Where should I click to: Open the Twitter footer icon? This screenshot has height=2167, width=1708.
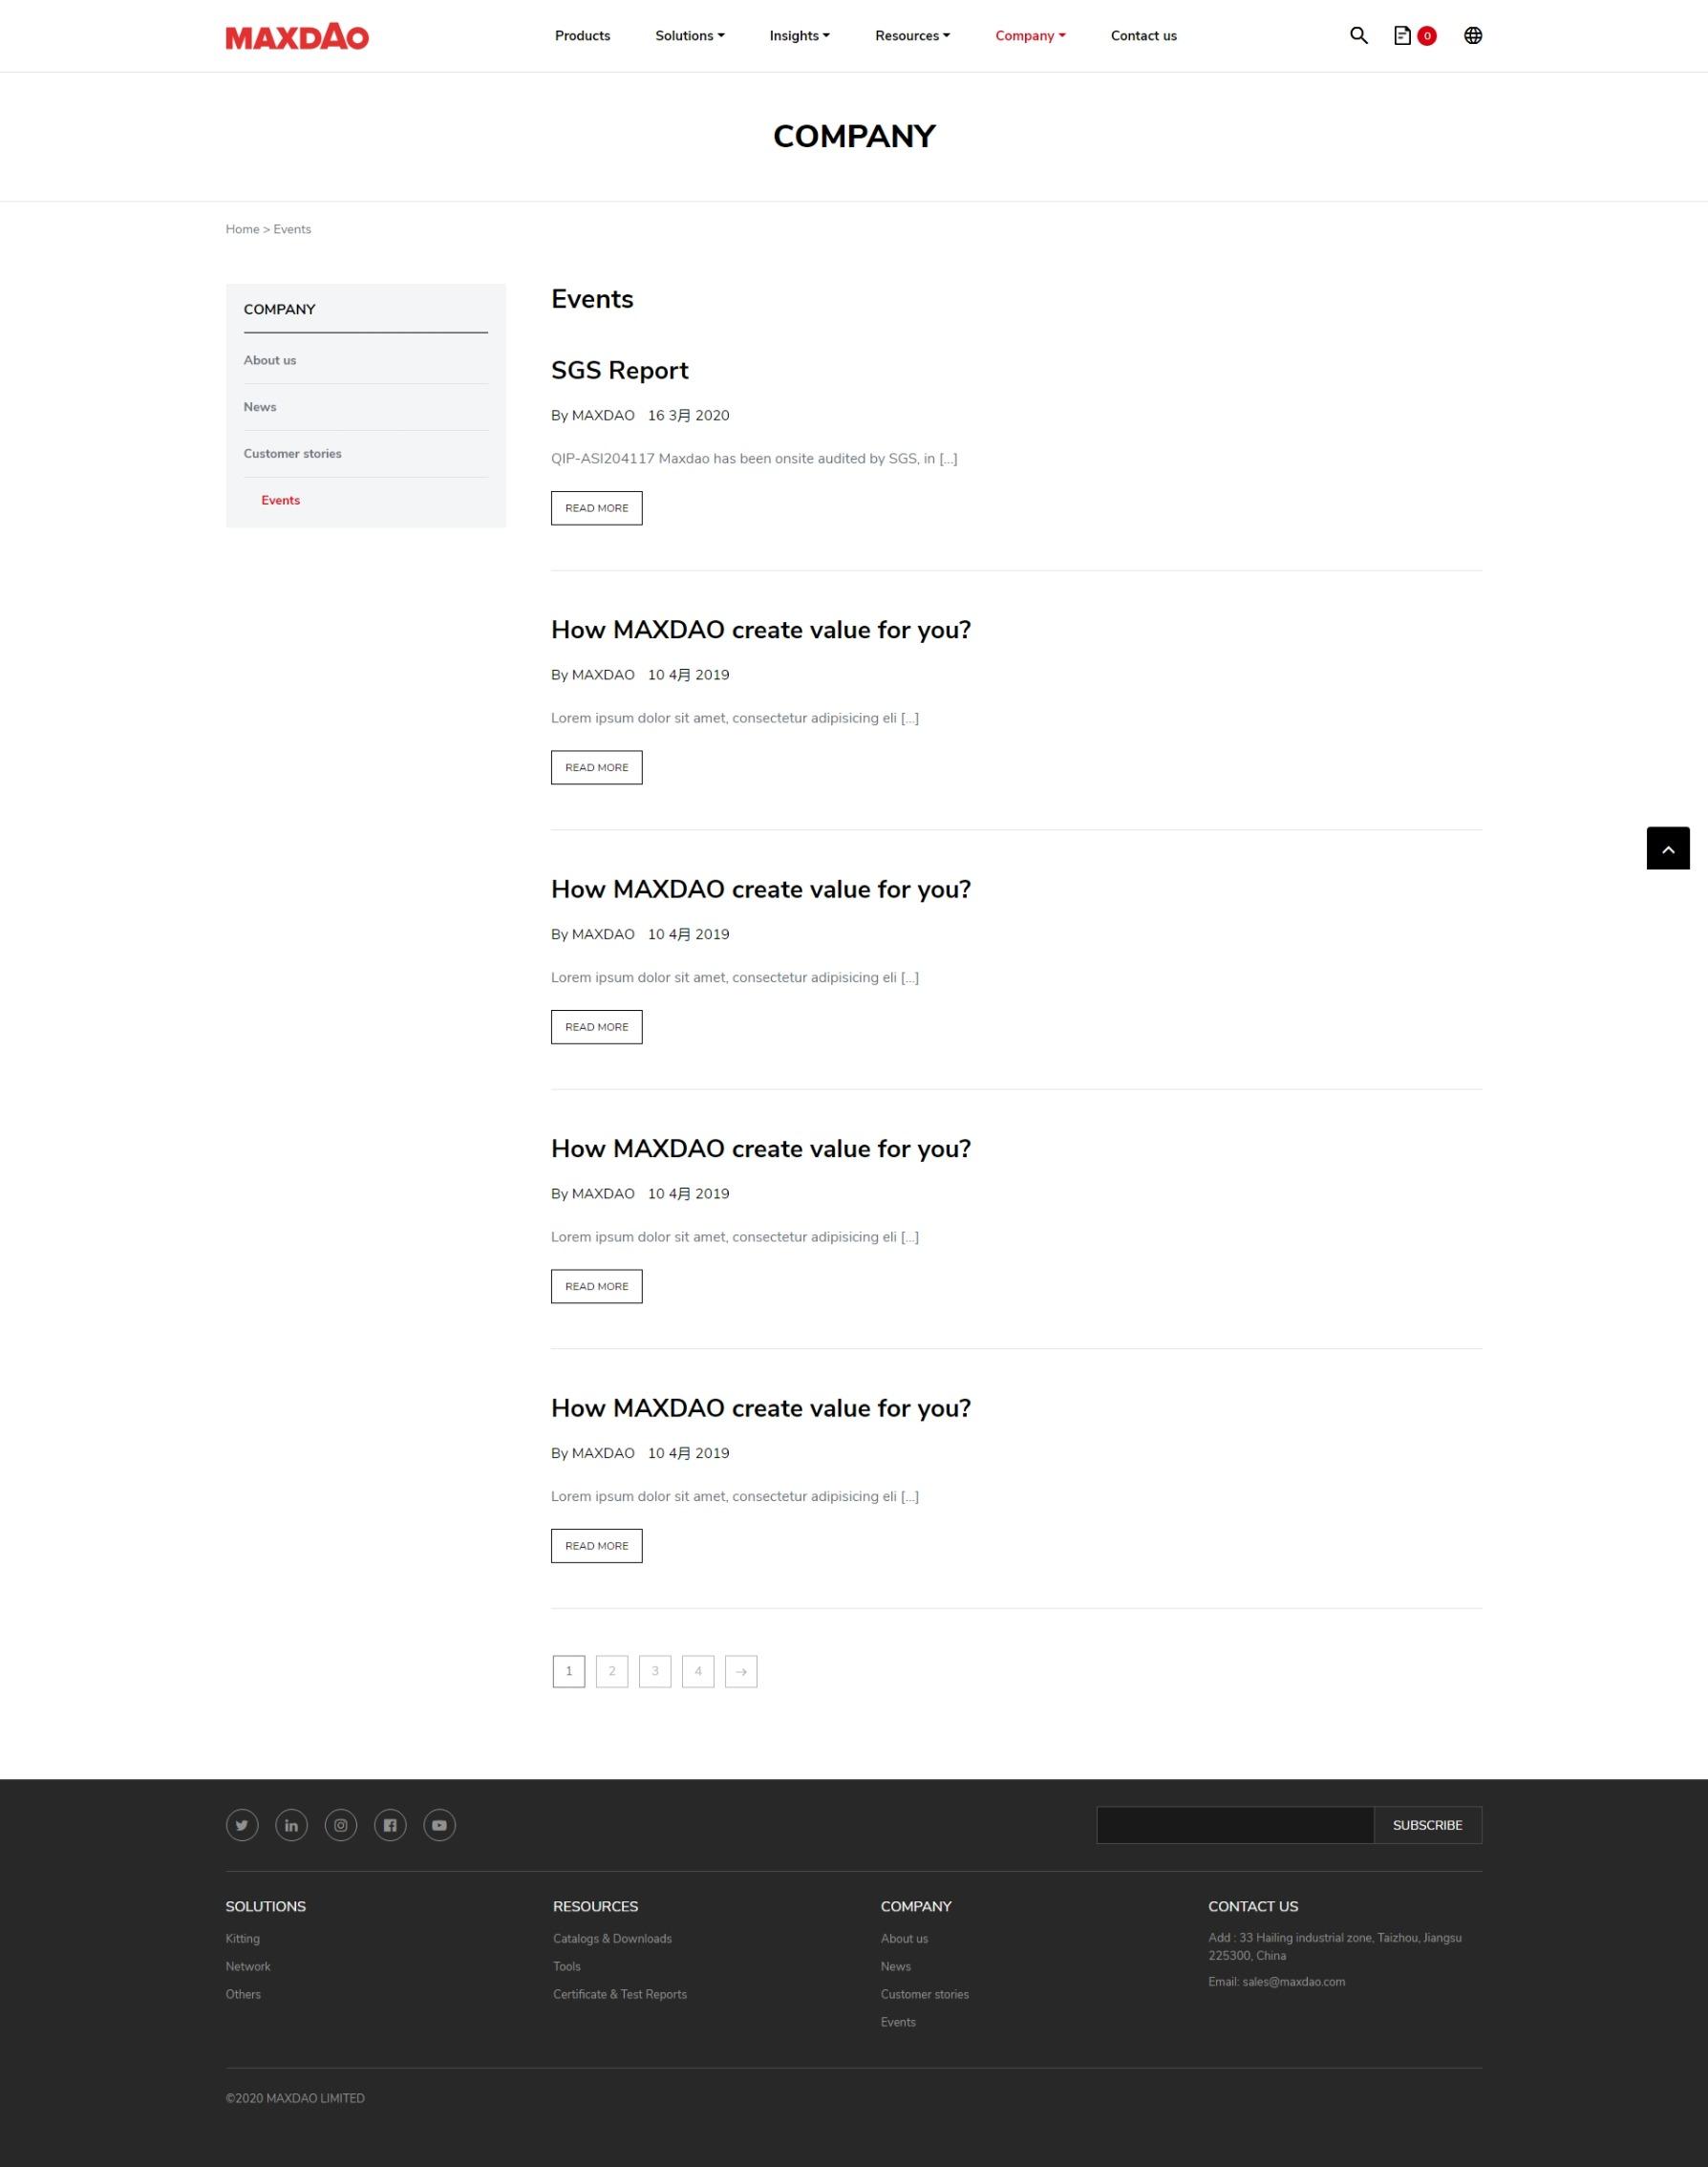(242, 1825)
